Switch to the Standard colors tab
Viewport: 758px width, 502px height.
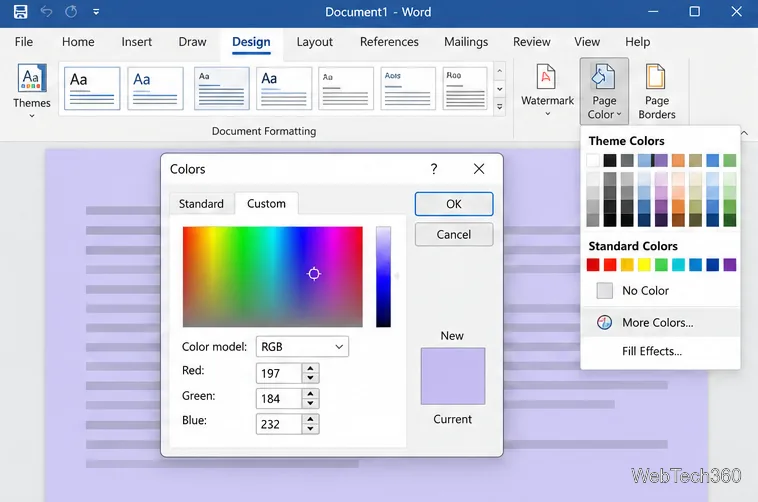point(201,204)
